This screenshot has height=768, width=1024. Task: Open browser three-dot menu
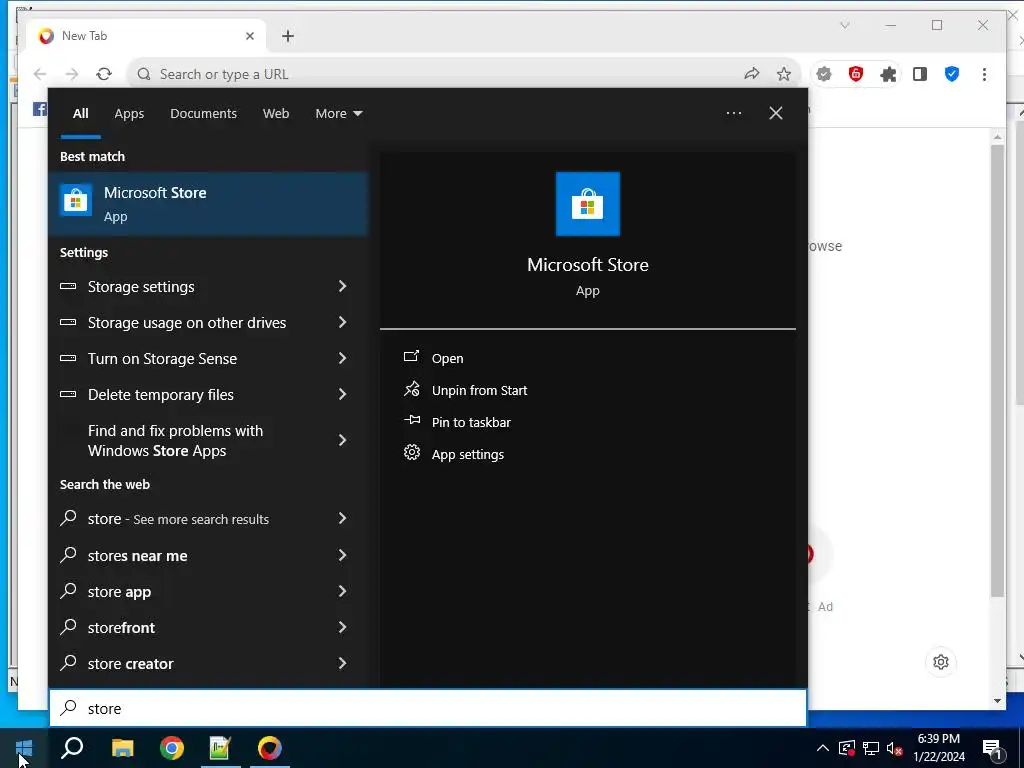[984, 74]
